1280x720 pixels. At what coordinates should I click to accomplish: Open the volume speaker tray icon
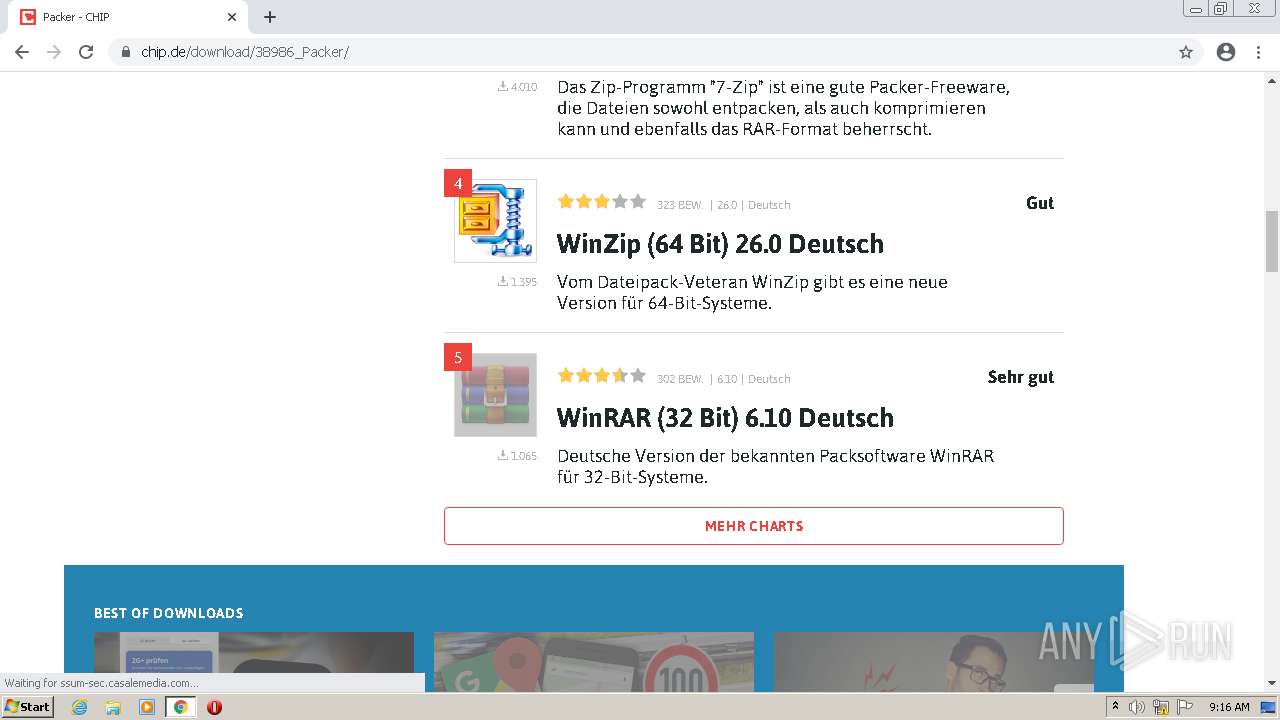1137,707
